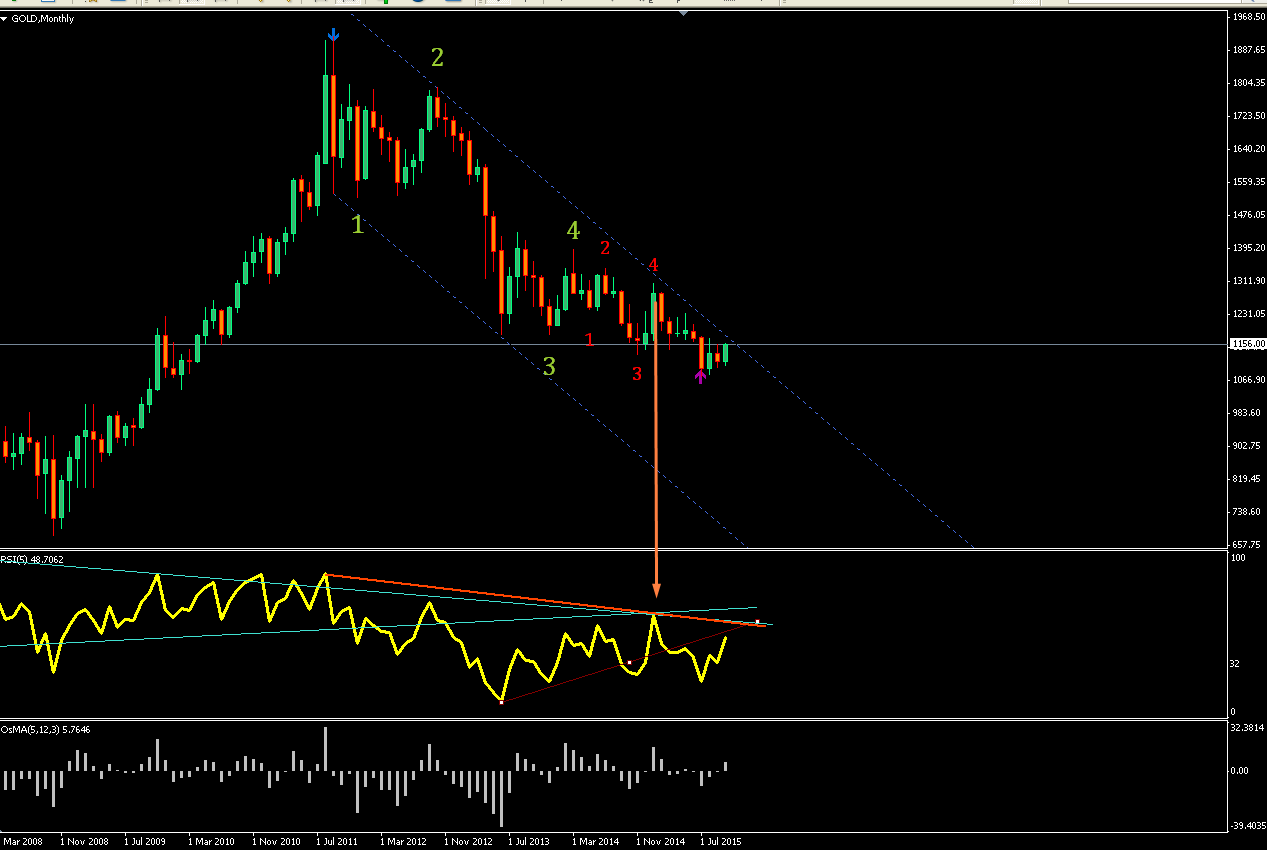The width and height of the screenshot is (1267, 850).
Task: Select the red wave label 1
Action: point(589,340)
